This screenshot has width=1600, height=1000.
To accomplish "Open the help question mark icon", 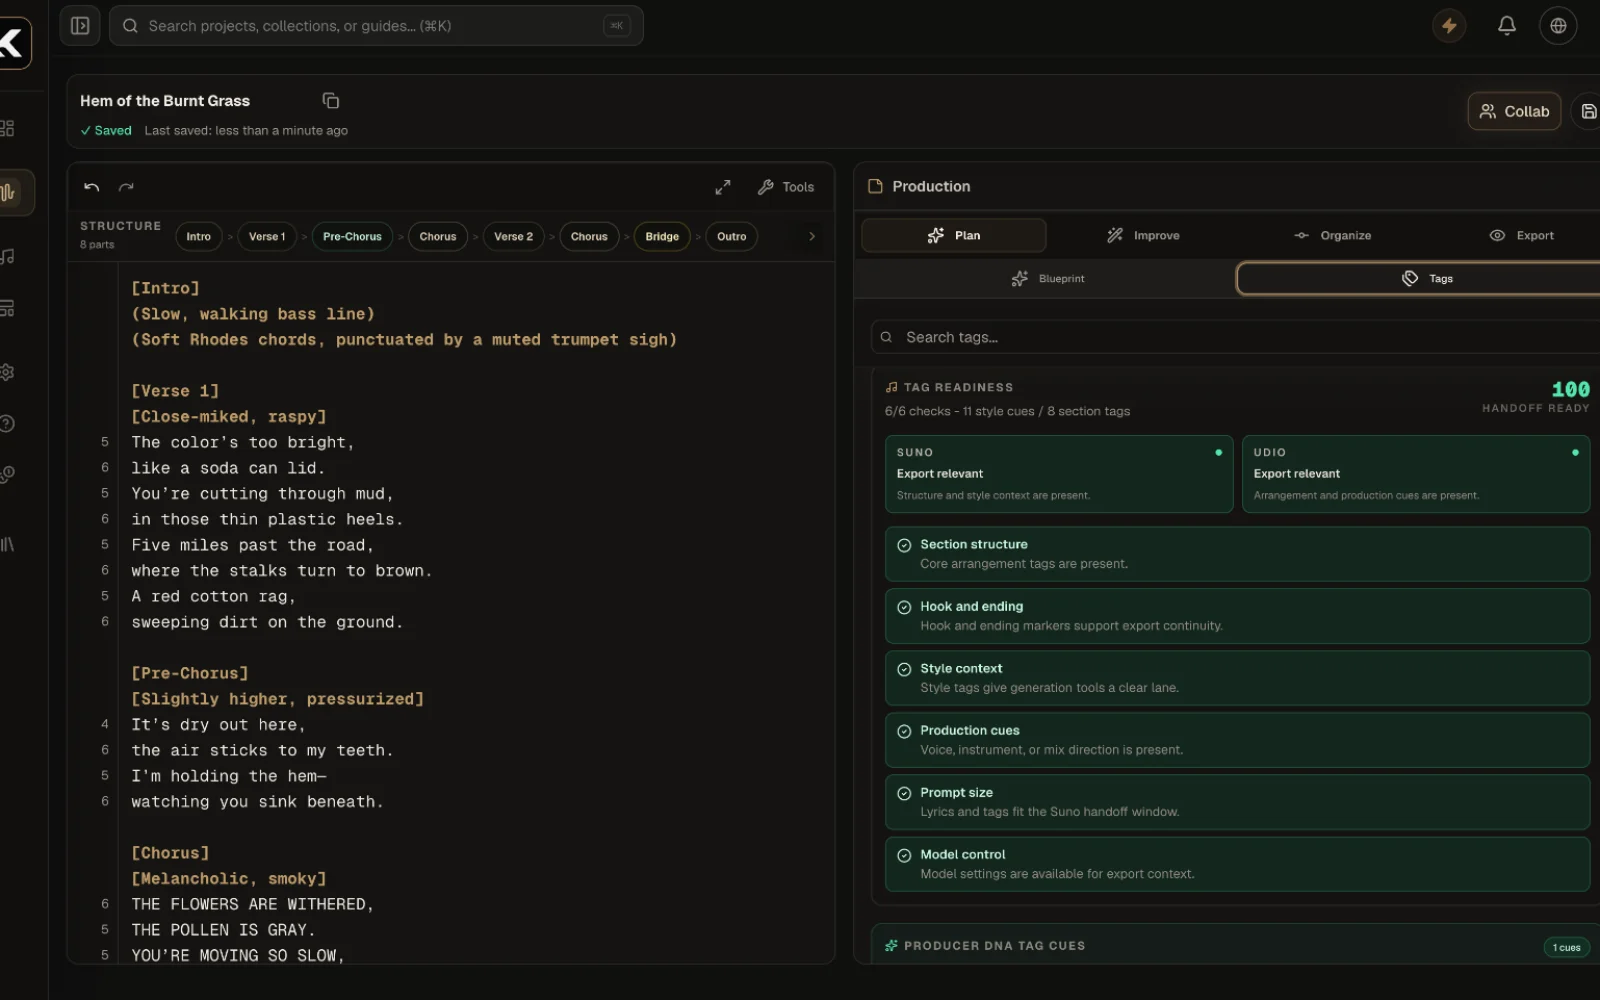I will (7, 423).
